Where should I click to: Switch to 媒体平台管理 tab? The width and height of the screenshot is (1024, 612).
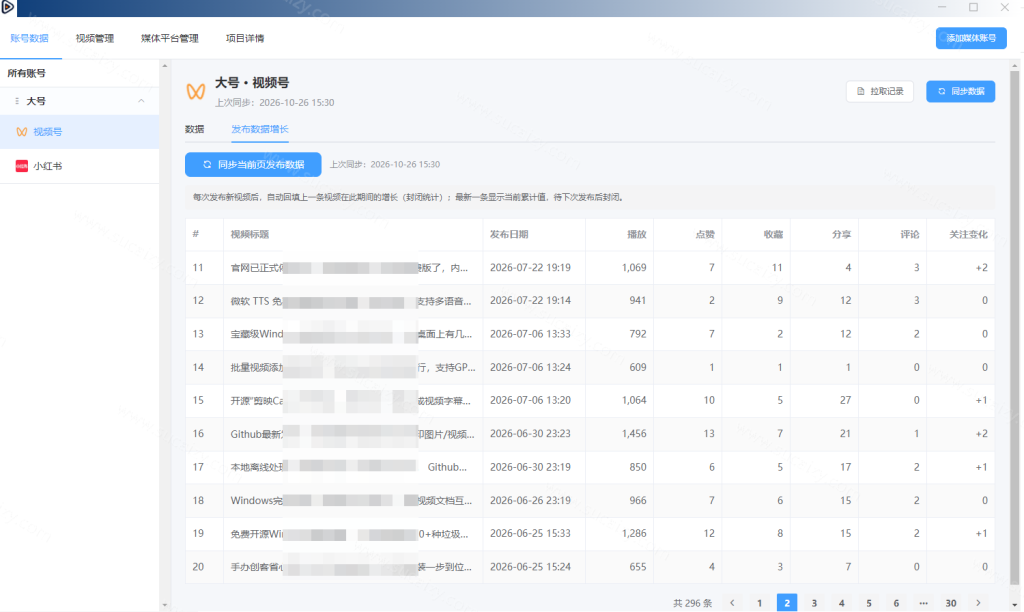tap(170, 39)
